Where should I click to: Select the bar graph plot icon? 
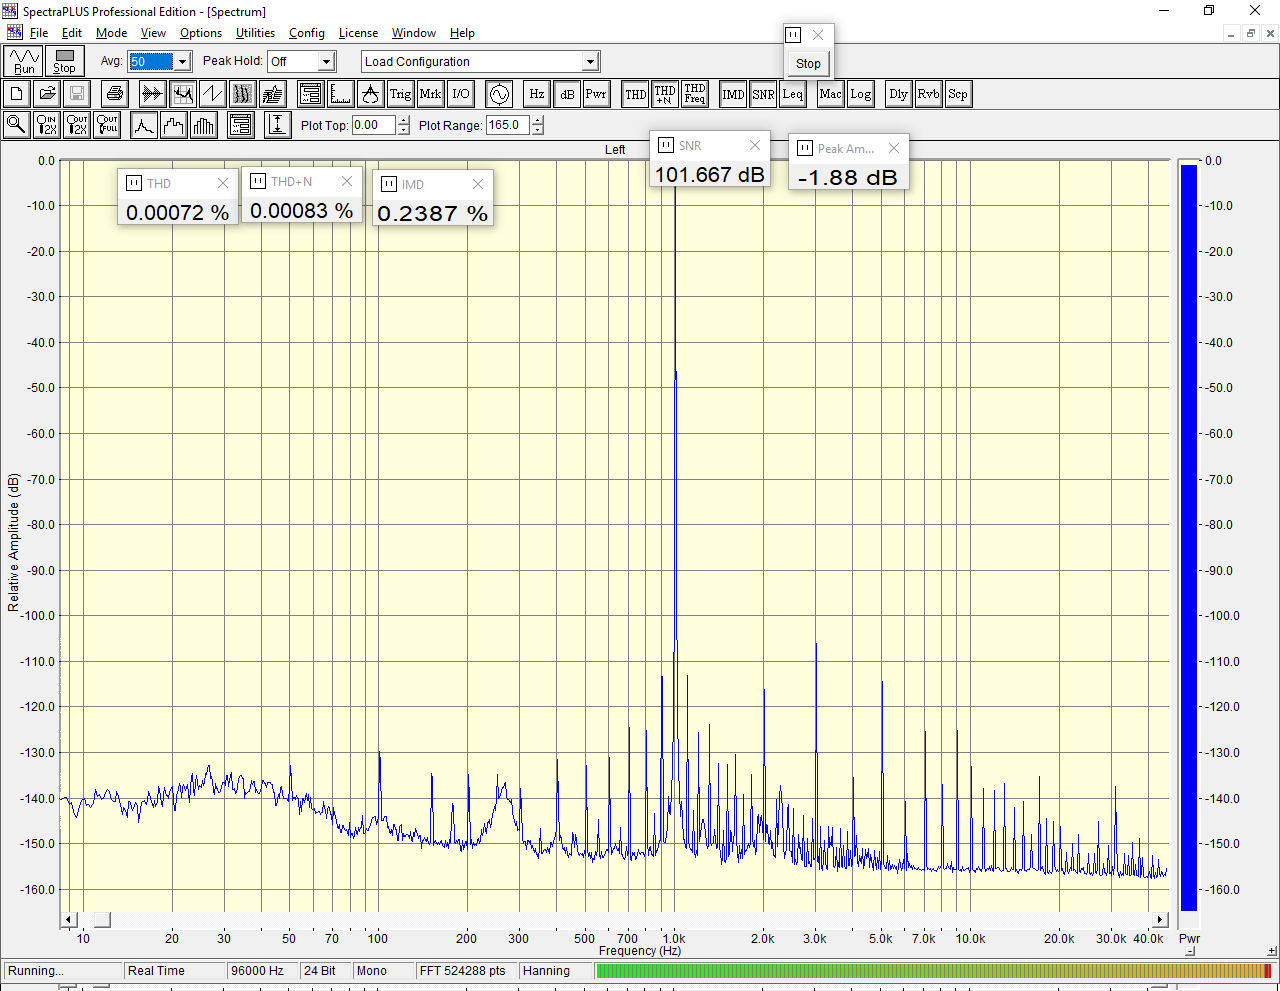(x=204, y=125)
